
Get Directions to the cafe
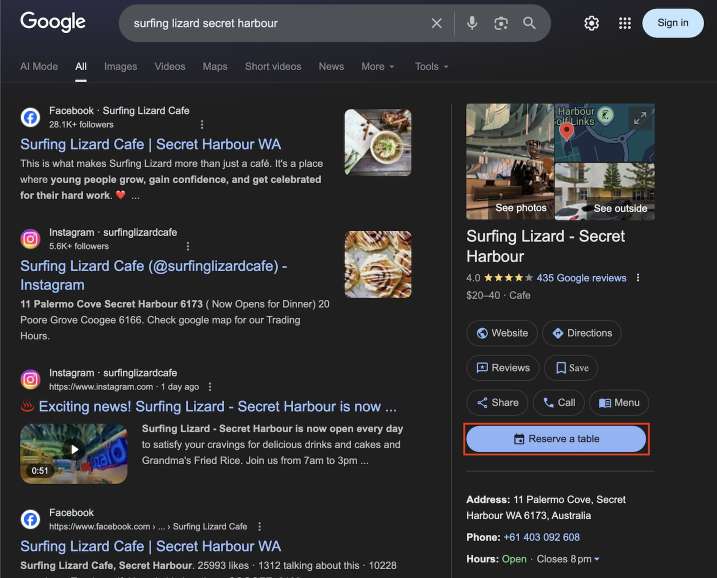[x=582, y=333]
